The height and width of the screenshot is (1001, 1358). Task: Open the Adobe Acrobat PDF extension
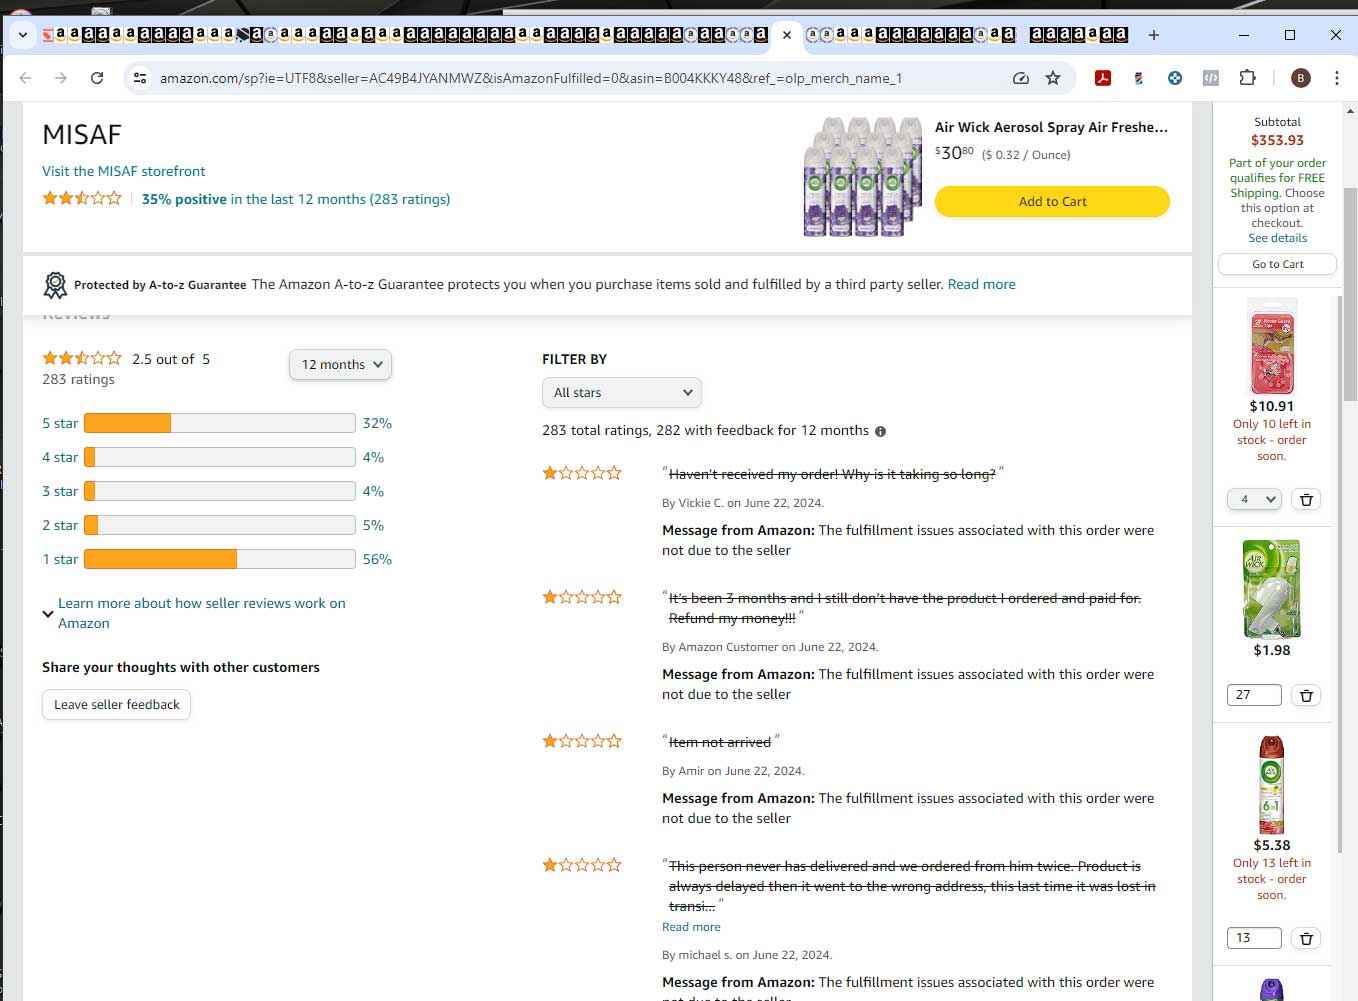click(x=1103, y=78)
